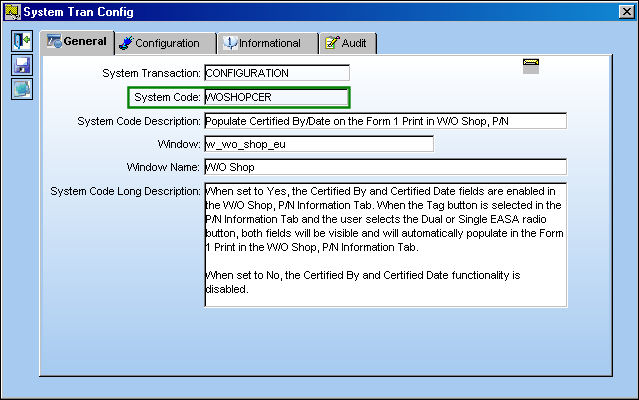Click the Window field w_wo_shop_eu
This screenshot has height=400, width=639.
coord(319,144)
